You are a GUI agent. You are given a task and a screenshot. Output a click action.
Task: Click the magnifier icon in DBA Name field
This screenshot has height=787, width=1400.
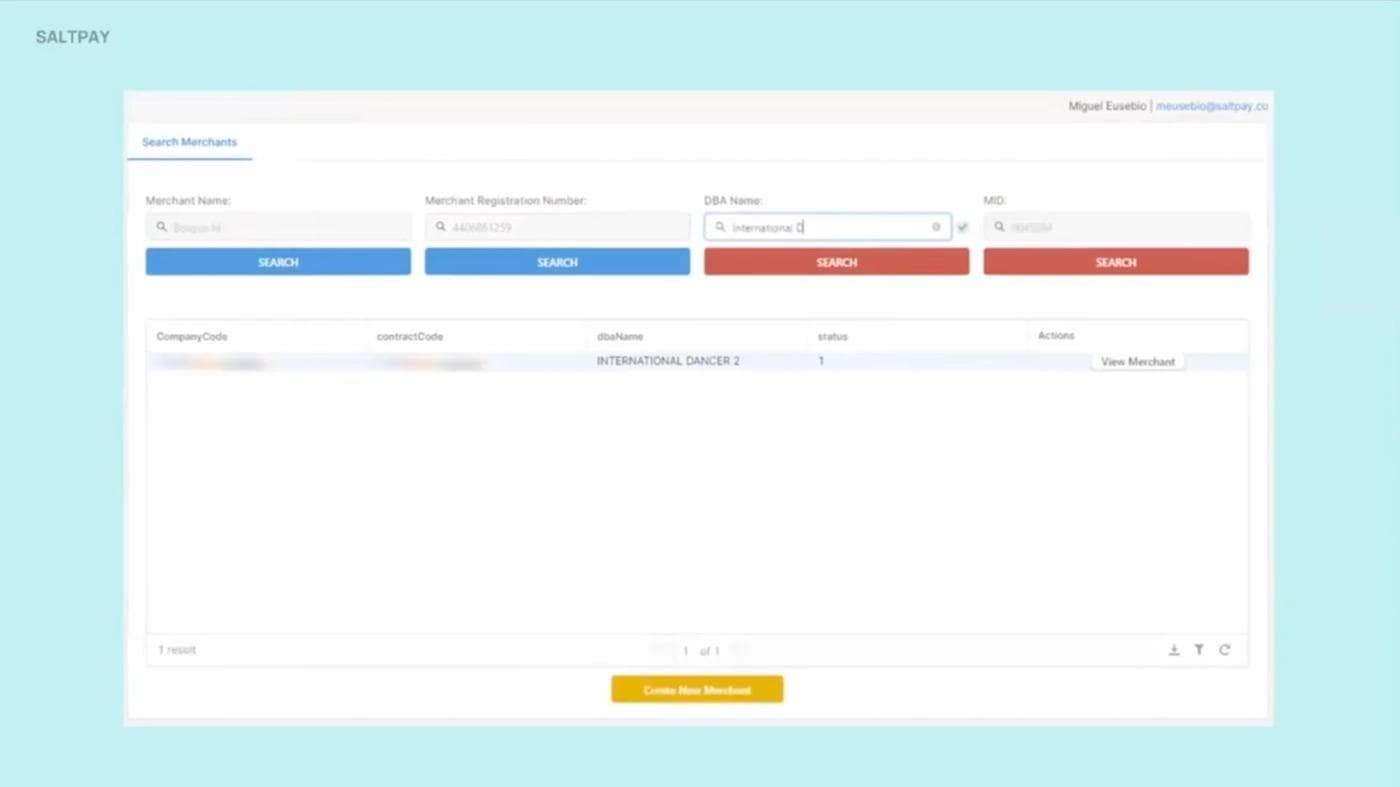pos(720,227)
